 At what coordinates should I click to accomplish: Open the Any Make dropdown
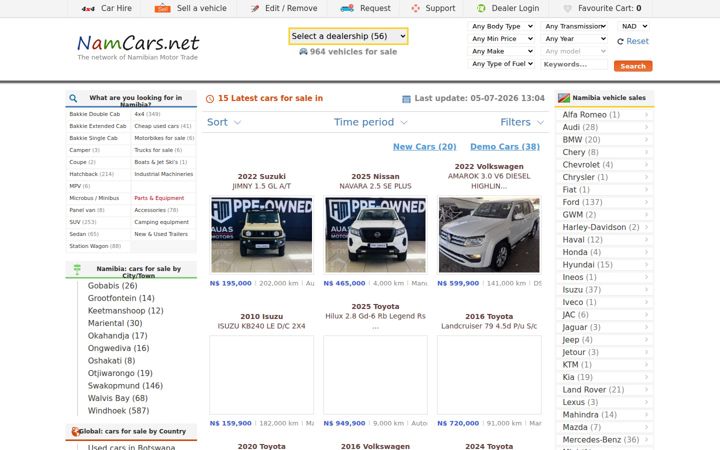pyautogui.click(x=502, y=51)
